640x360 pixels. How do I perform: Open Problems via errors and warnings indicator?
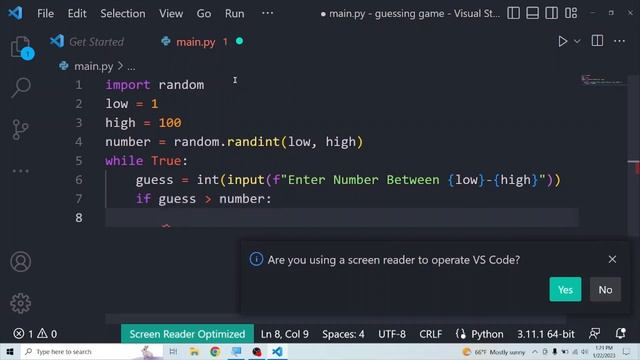tap(35, 334)
